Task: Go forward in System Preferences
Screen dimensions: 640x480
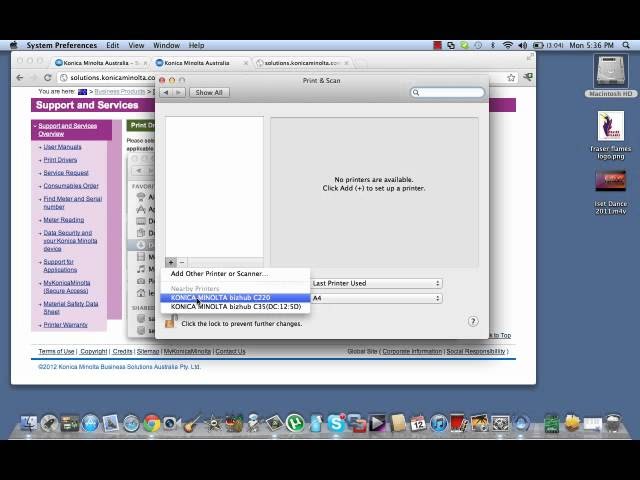Action: [x=178, y=93]
